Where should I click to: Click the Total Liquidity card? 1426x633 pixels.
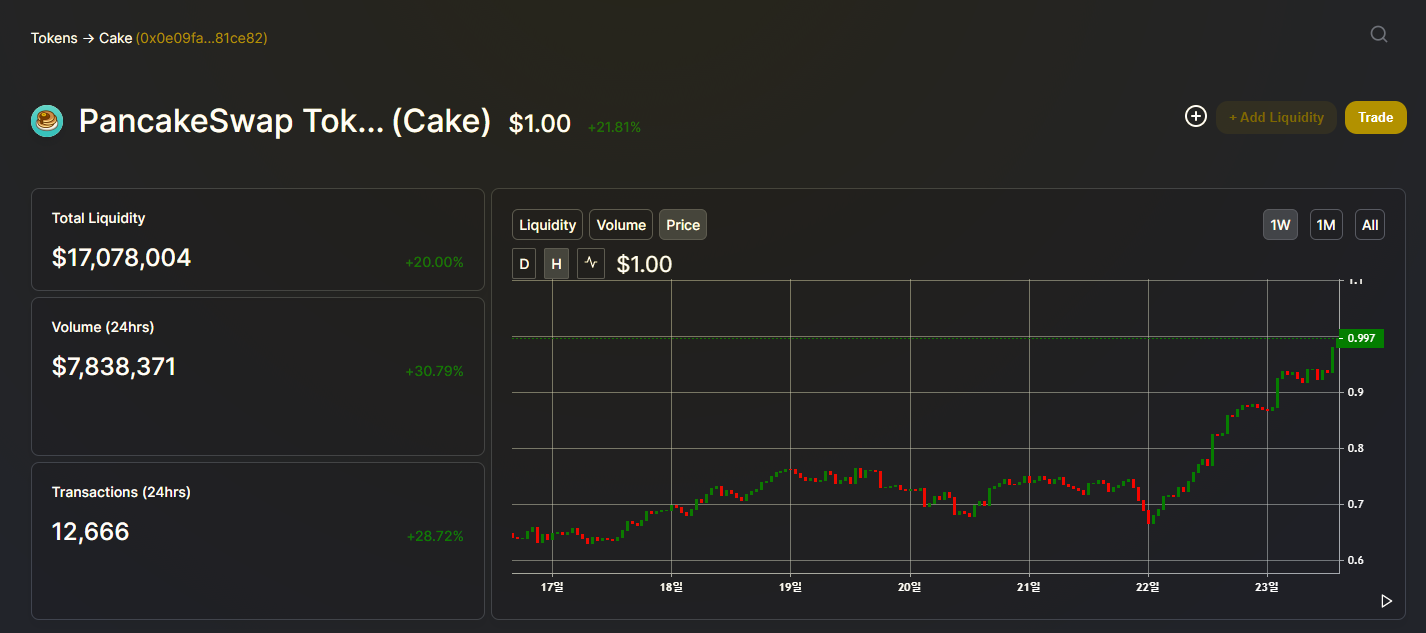[x=258, y=240]
